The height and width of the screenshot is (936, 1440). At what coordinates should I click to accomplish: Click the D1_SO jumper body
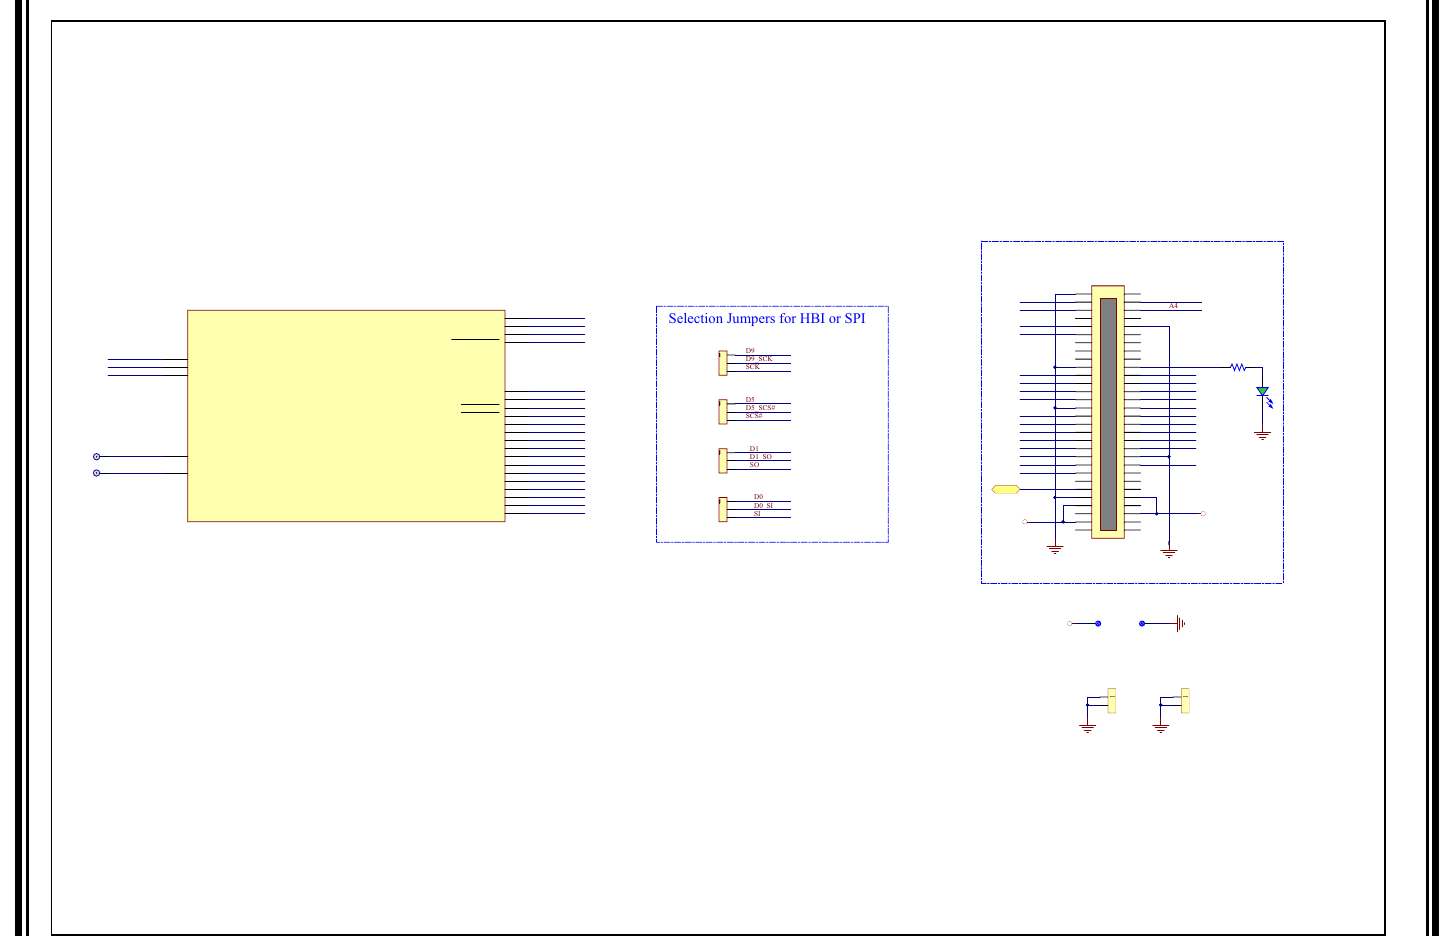pyautogui.click(x=723, y=461)
